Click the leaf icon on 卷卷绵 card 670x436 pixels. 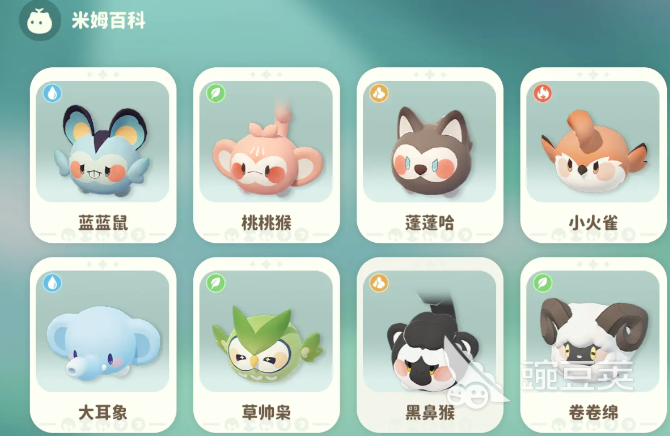542,283
